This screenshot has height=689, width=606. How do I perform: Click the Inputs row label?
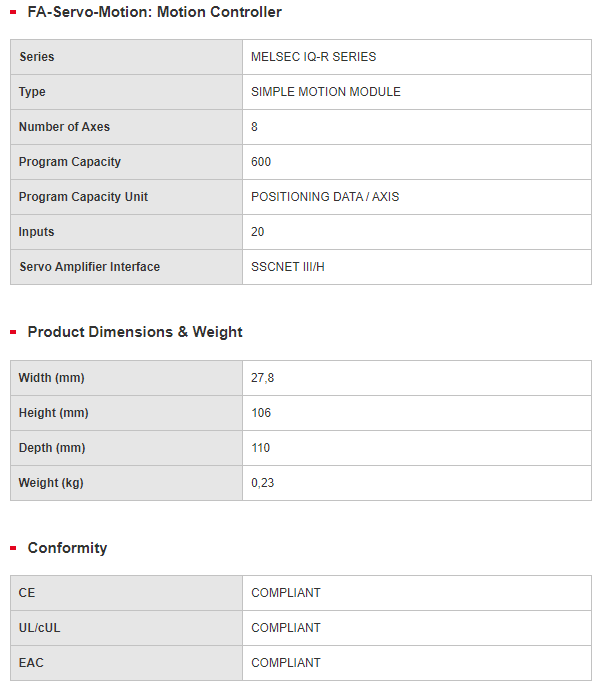(36, 232)
